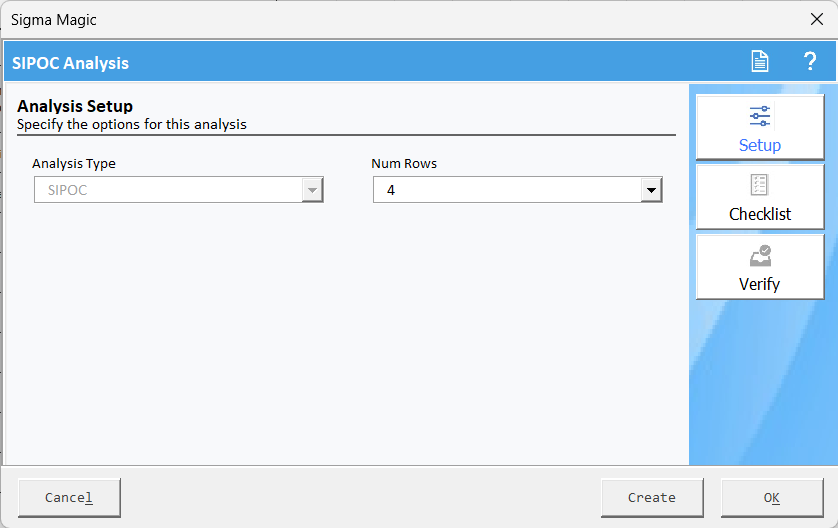Click the Sigma Magic window title
The width and height of the screenshot is (838, 528).
[x=54, y=20]
